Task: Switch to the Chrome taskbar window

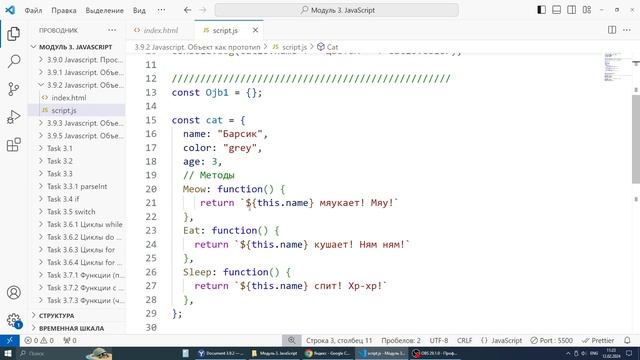Action: 329,353
